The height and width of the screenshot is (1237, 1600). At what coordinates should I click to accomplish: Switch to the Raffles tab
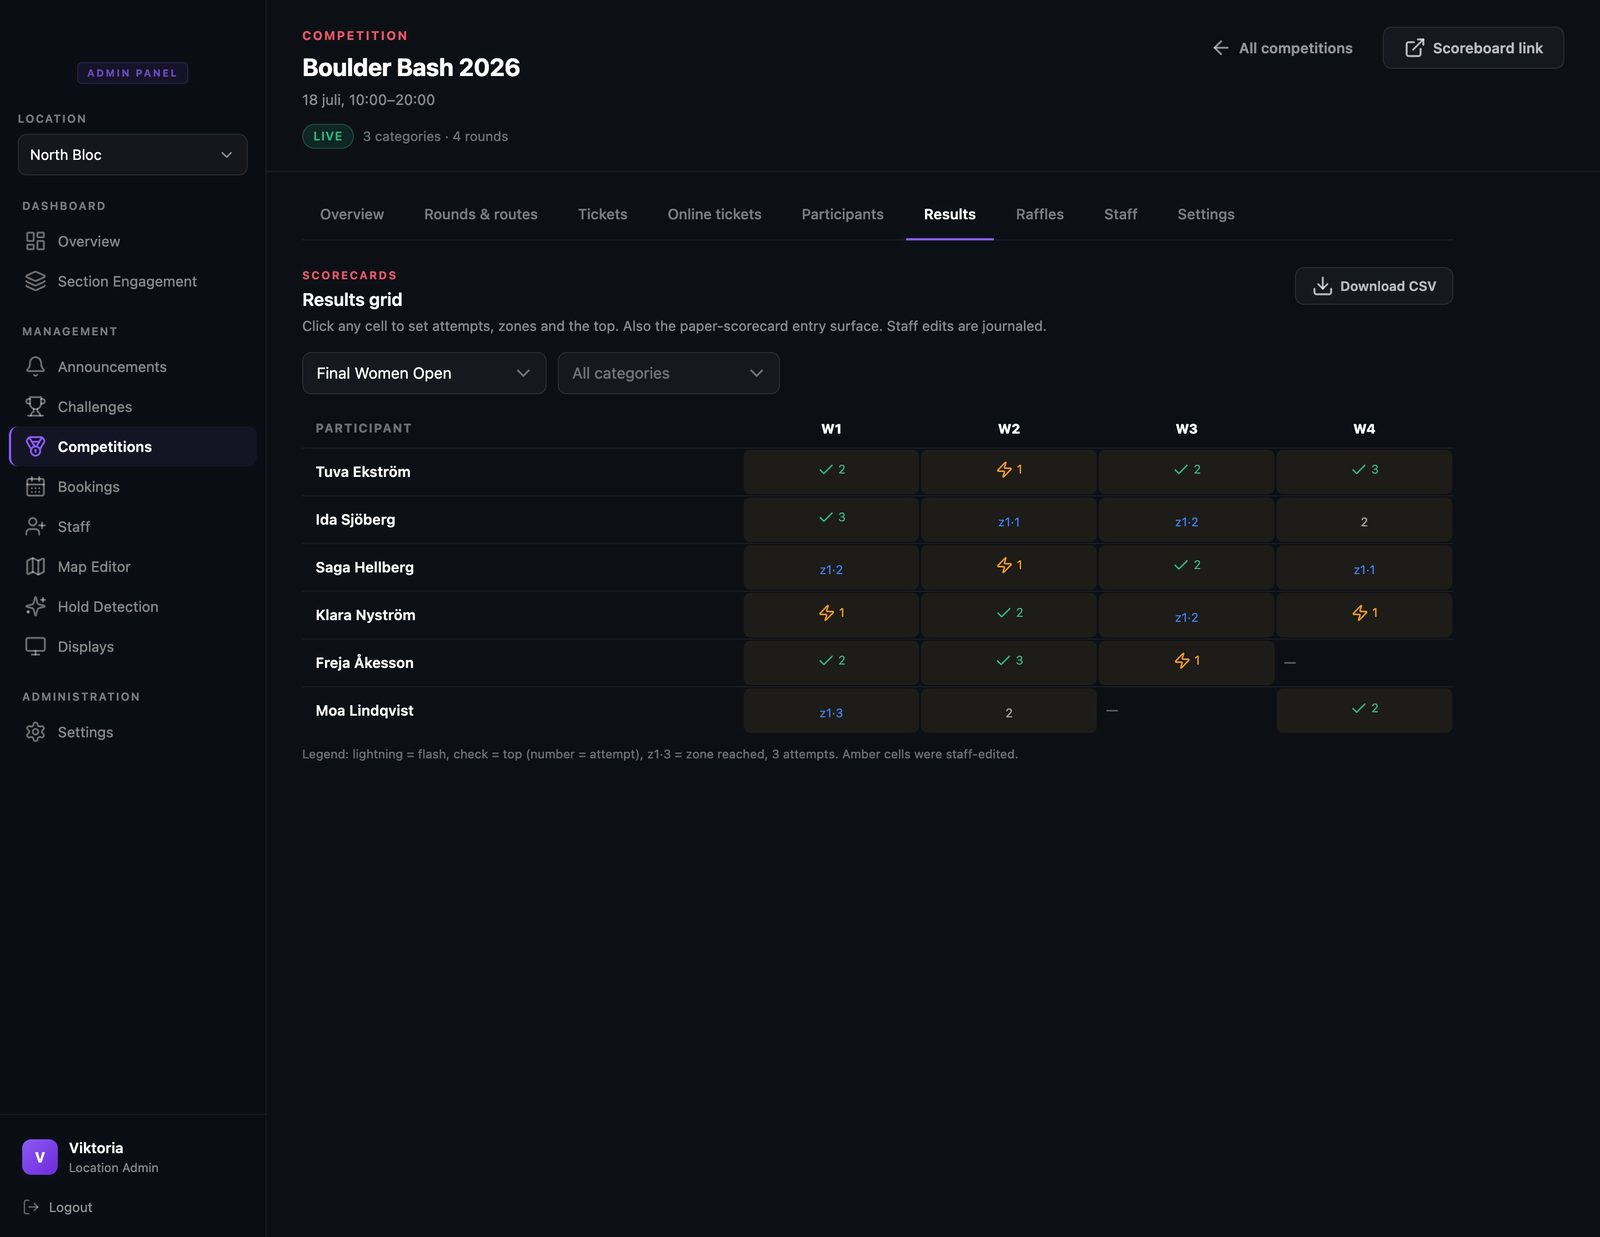[x=1040, y=214]
